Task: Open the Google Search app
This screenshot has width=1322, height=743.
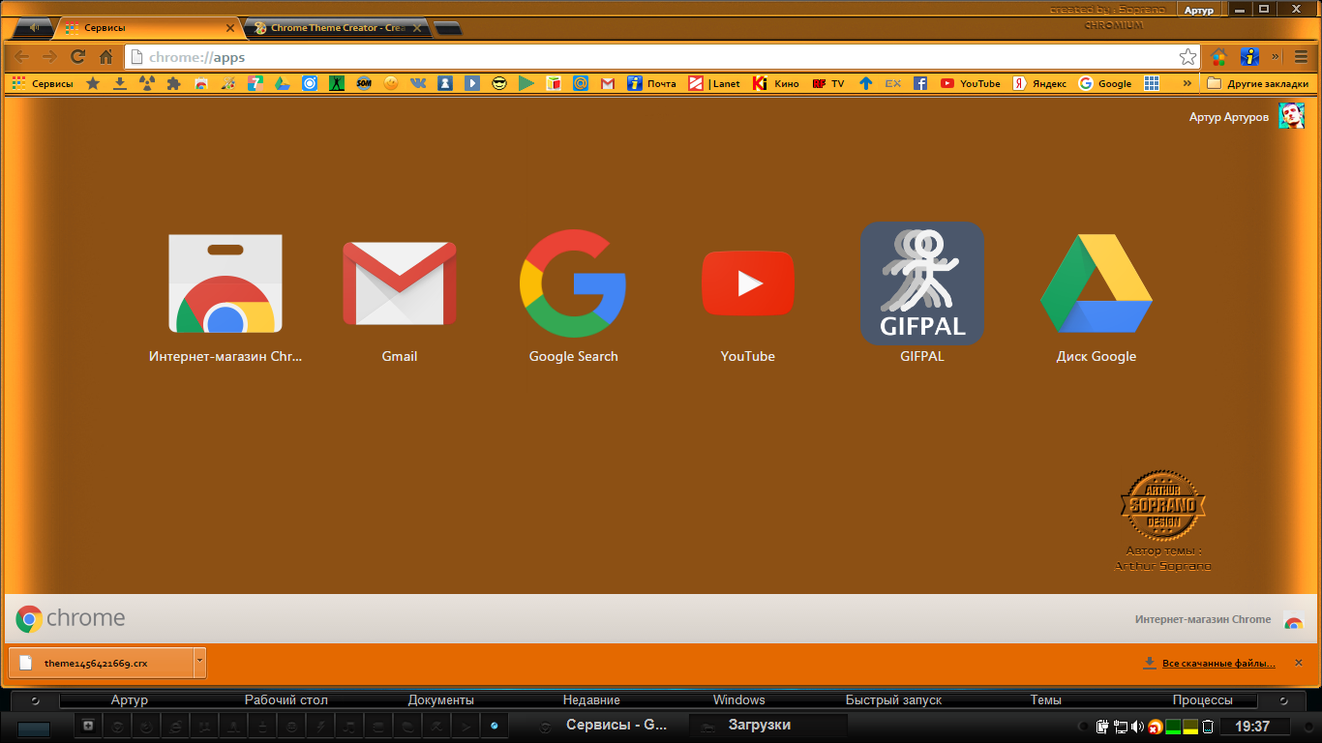Action: pos(573,284)
